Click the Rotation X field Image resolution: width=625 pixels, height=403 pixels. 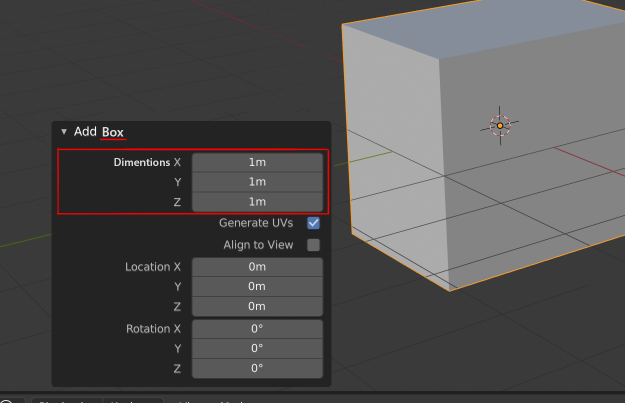click(x=257, y=329)
